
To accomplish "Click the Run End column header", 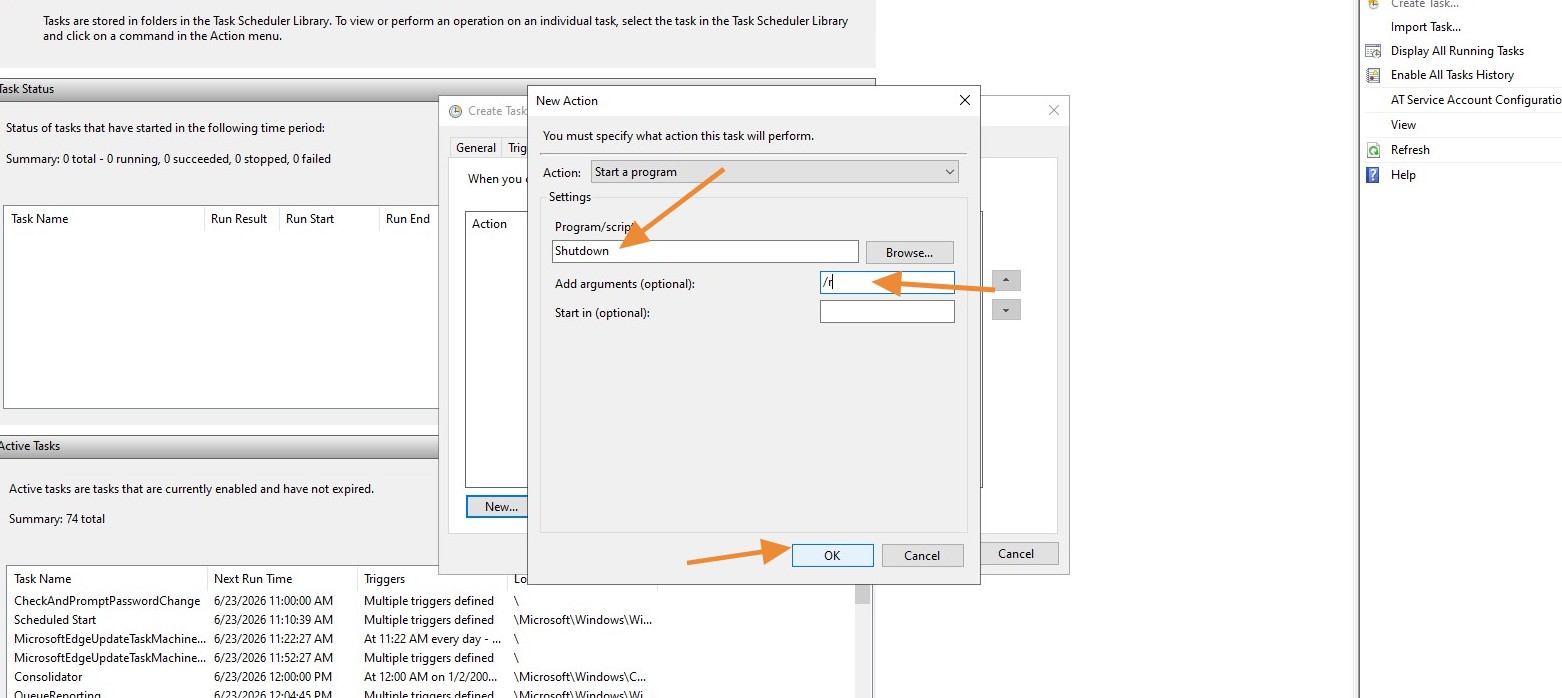I will tap(408, 219).
